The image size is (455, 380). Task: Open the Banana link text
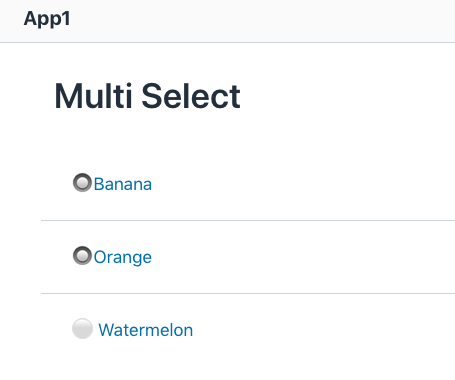pos(123,184)
